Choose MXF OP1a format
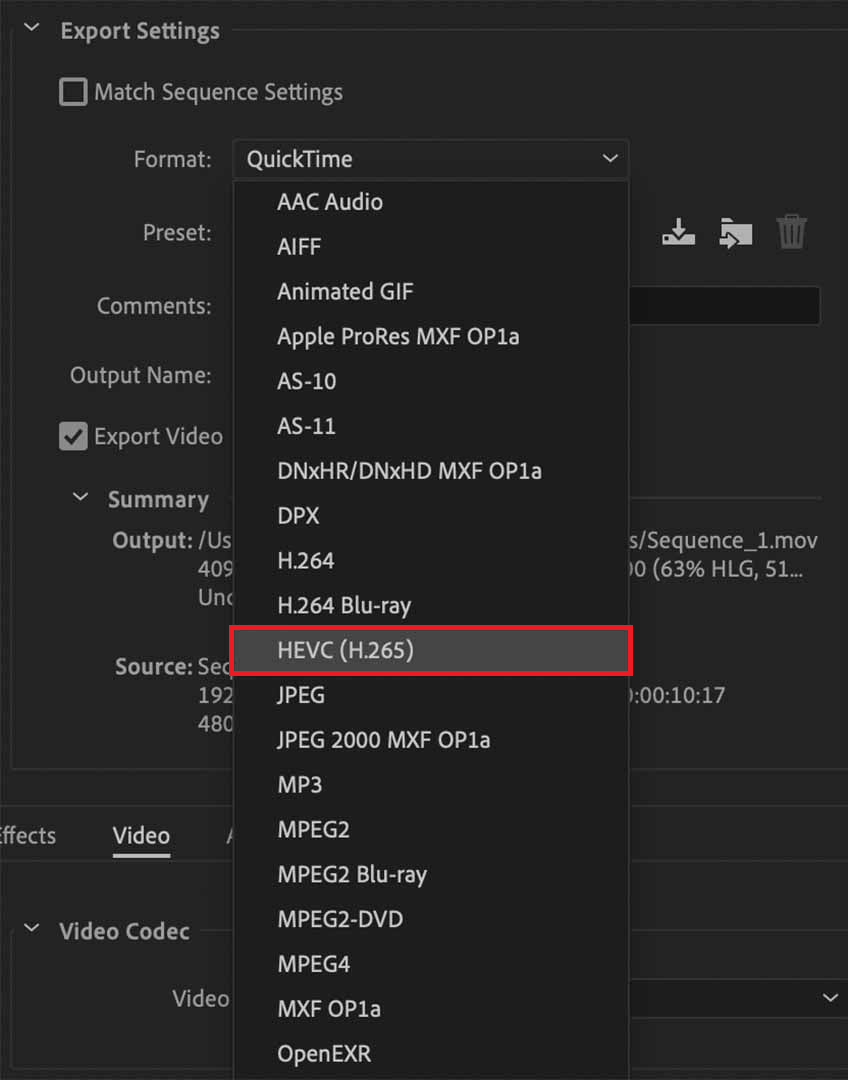Viewport: 848px width, 1080px height. click(431, 1008)
